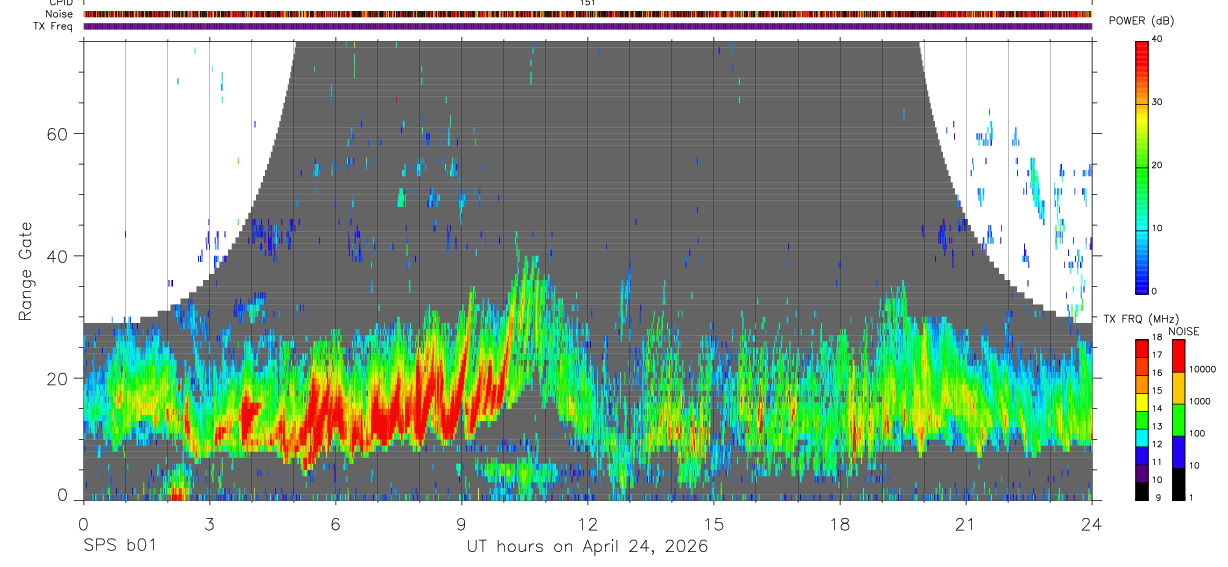Click the '13' label on TX FRQ scale
This screenshot has height=567, width=1228.
pos(1157,427)
